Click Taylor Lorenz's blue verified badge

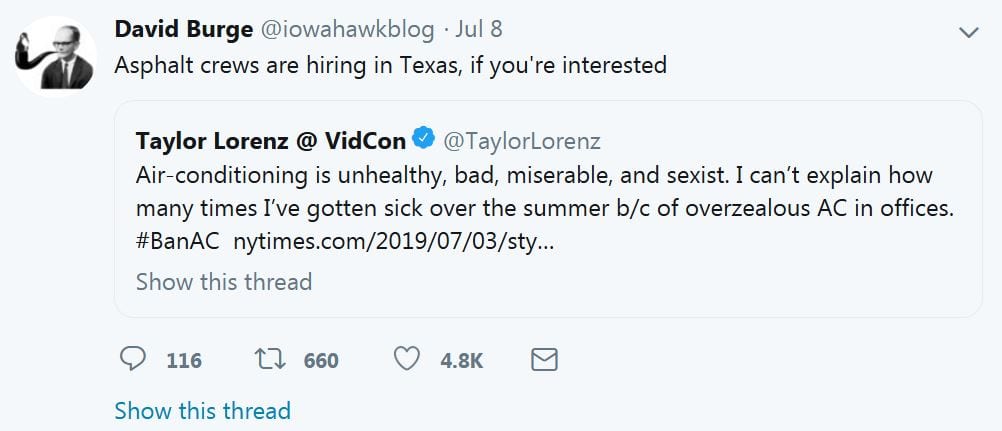[424, 139]
